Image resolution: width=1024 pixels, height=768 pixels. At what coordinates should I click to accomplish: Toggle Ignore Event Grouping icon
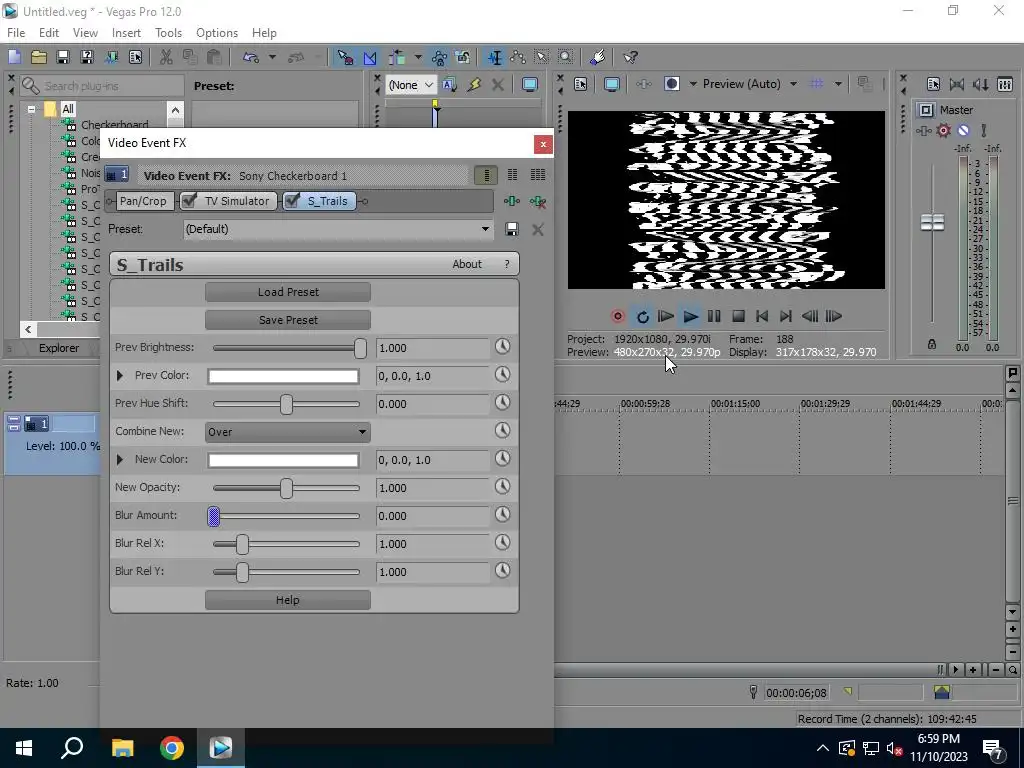pyautogui.click(x=463, y=57)
